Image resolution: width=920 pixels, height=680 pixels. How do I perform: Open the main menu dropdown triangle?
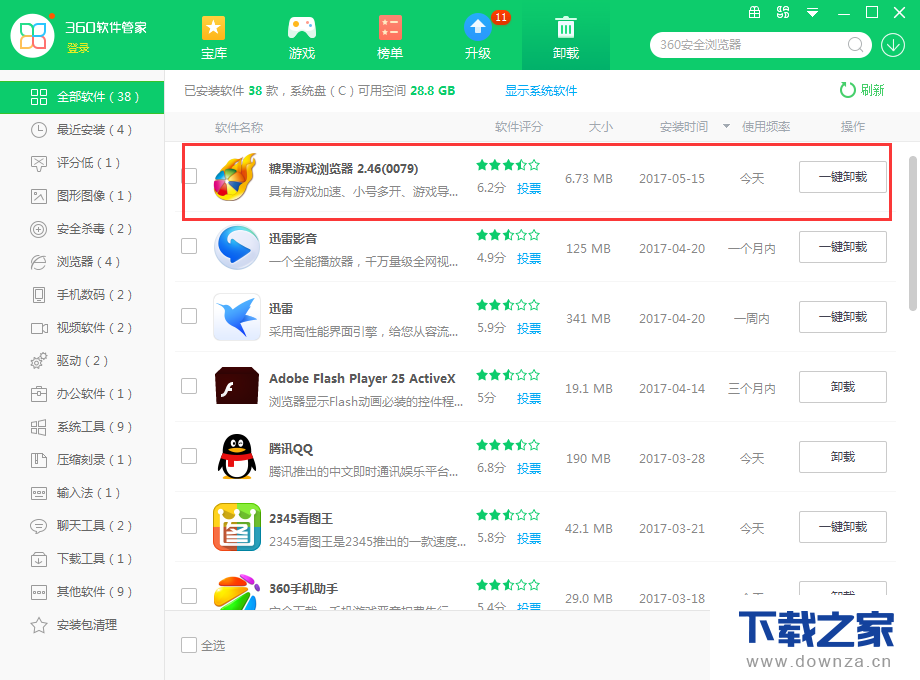coord(813,12)
